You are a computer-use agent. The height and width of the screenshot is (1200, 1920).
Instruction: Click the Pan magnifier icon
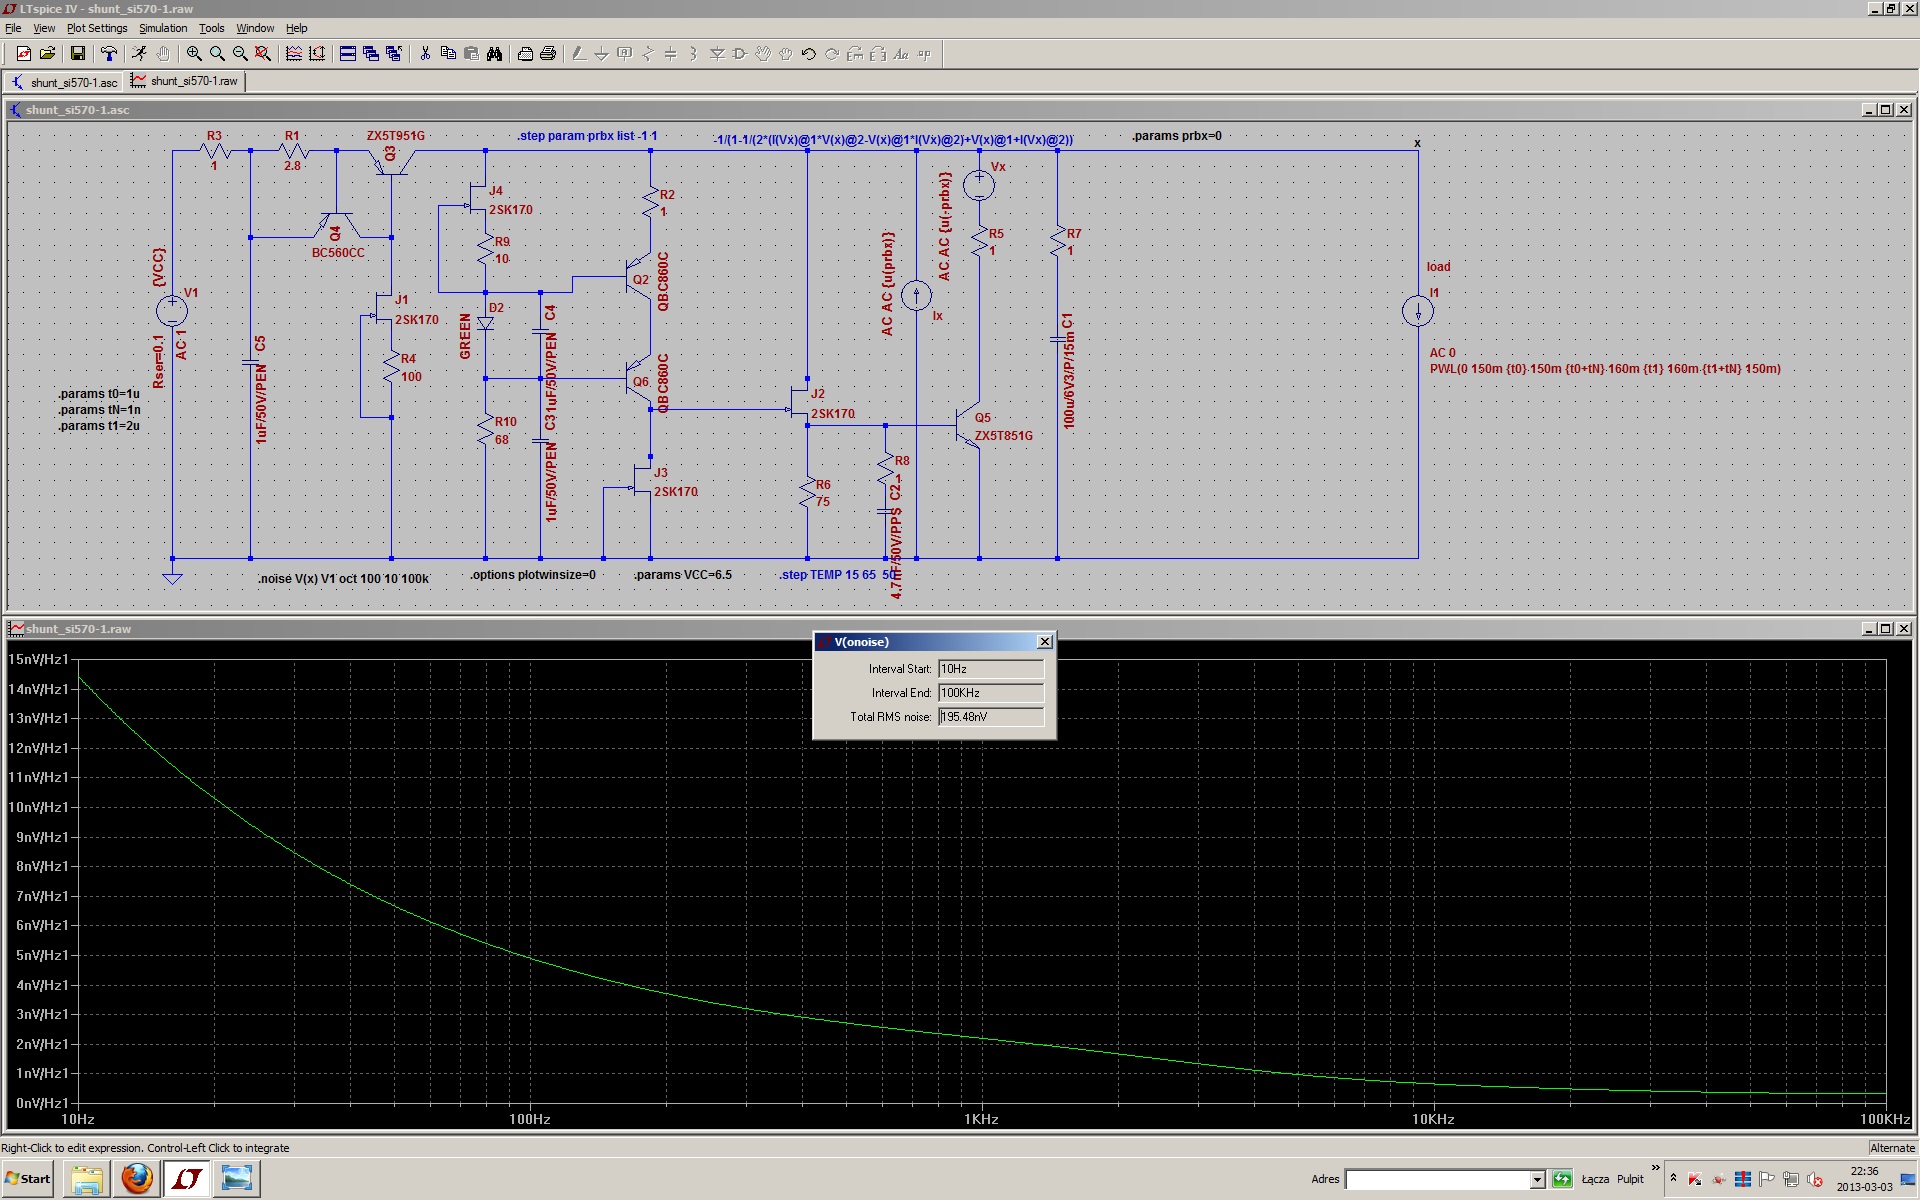click(217, 54)
